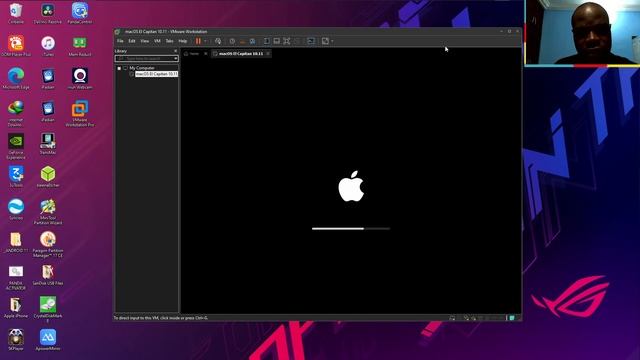Click the Send Ctrl+Alt+Del toolbar icon
The height and width of the screenshot is (360, 640).
pyautogui.click(x=218, y=41)
